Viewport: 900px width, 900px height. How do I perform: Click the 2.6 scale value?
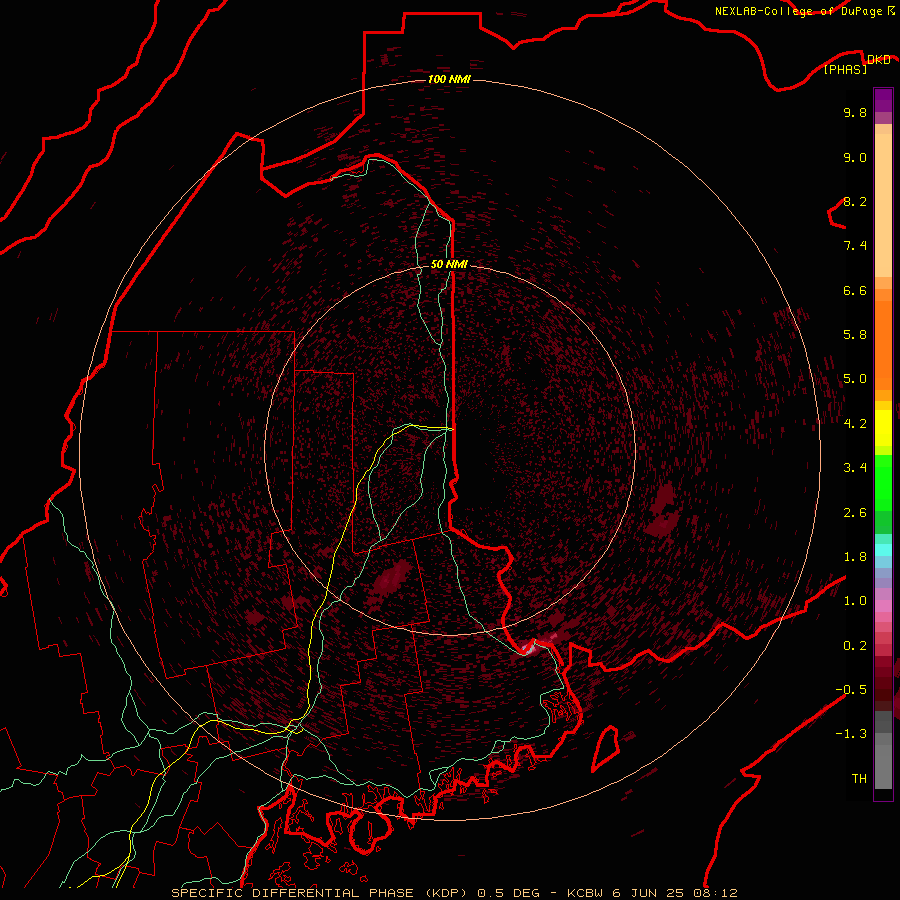tap(855, 513)
